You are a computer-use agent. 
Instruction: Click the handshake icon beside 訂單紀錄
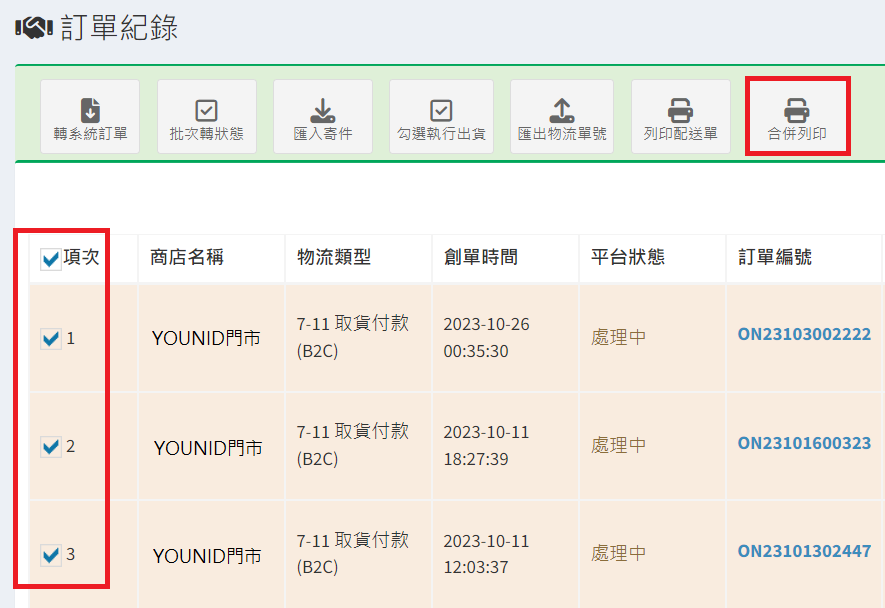tap(34, 29)
